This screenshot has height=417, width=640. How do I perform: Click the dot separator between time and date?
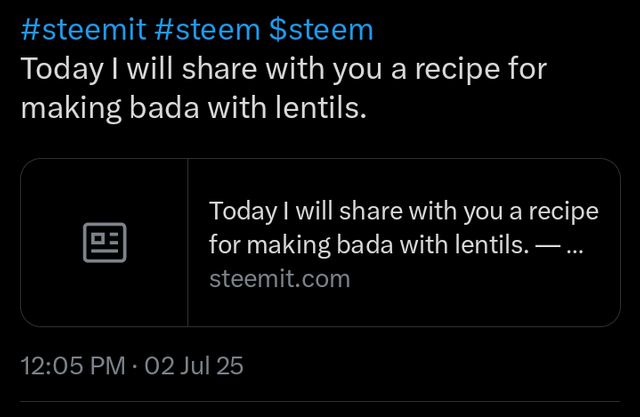click(x=135, y=366)
